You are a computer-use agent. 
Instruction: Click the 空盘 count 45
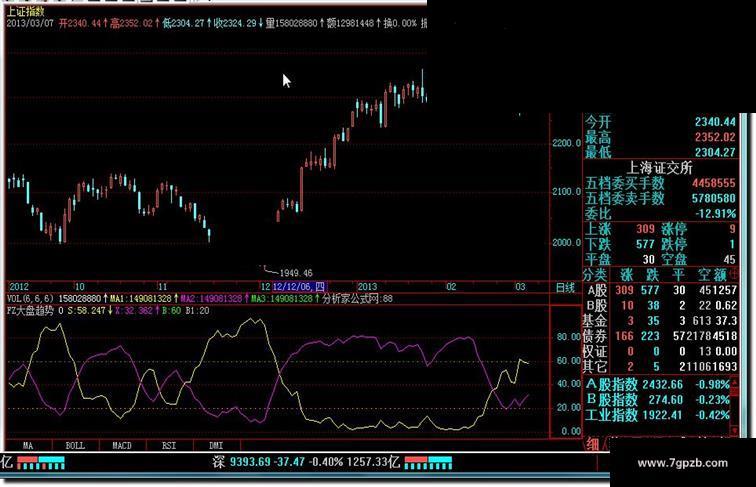click(x=729, y=259)
